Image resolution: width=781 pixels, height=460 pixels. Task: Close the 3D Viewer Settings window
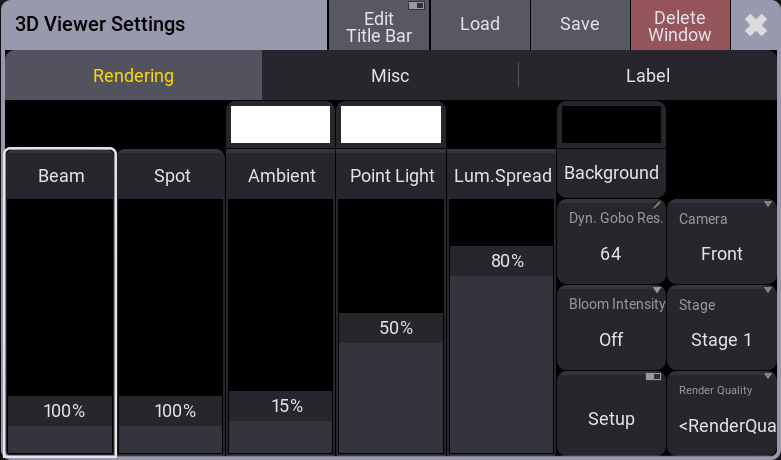(x=756, y=25)
